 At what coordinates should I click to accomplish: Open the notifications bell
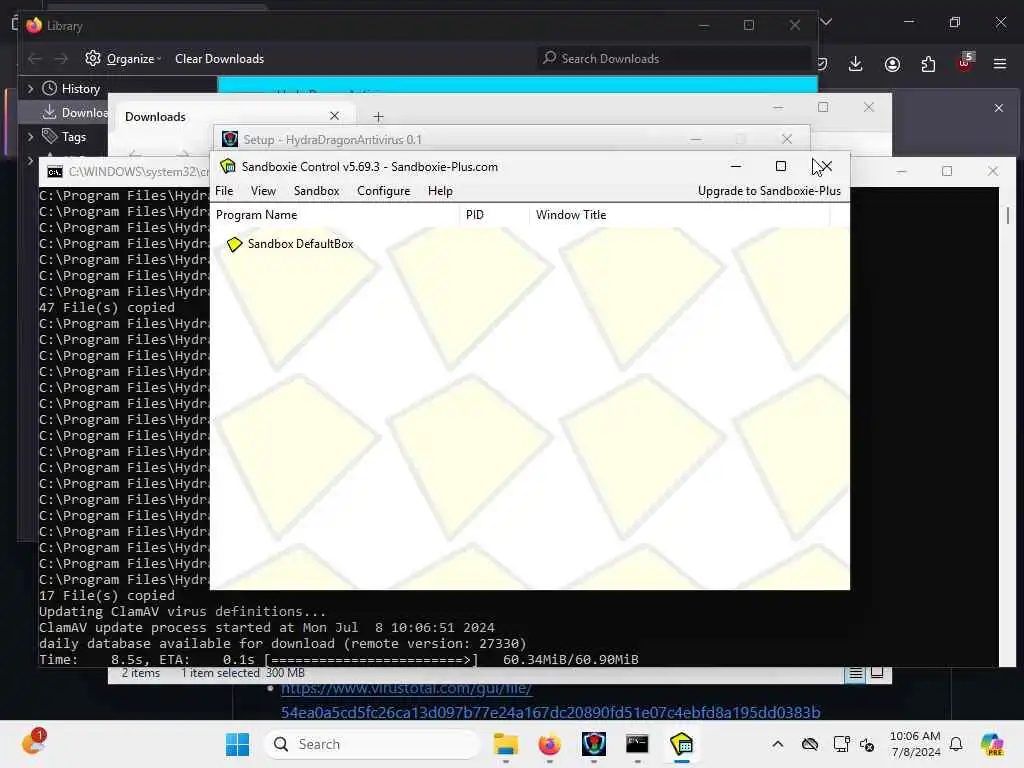(x=956, y=744)
